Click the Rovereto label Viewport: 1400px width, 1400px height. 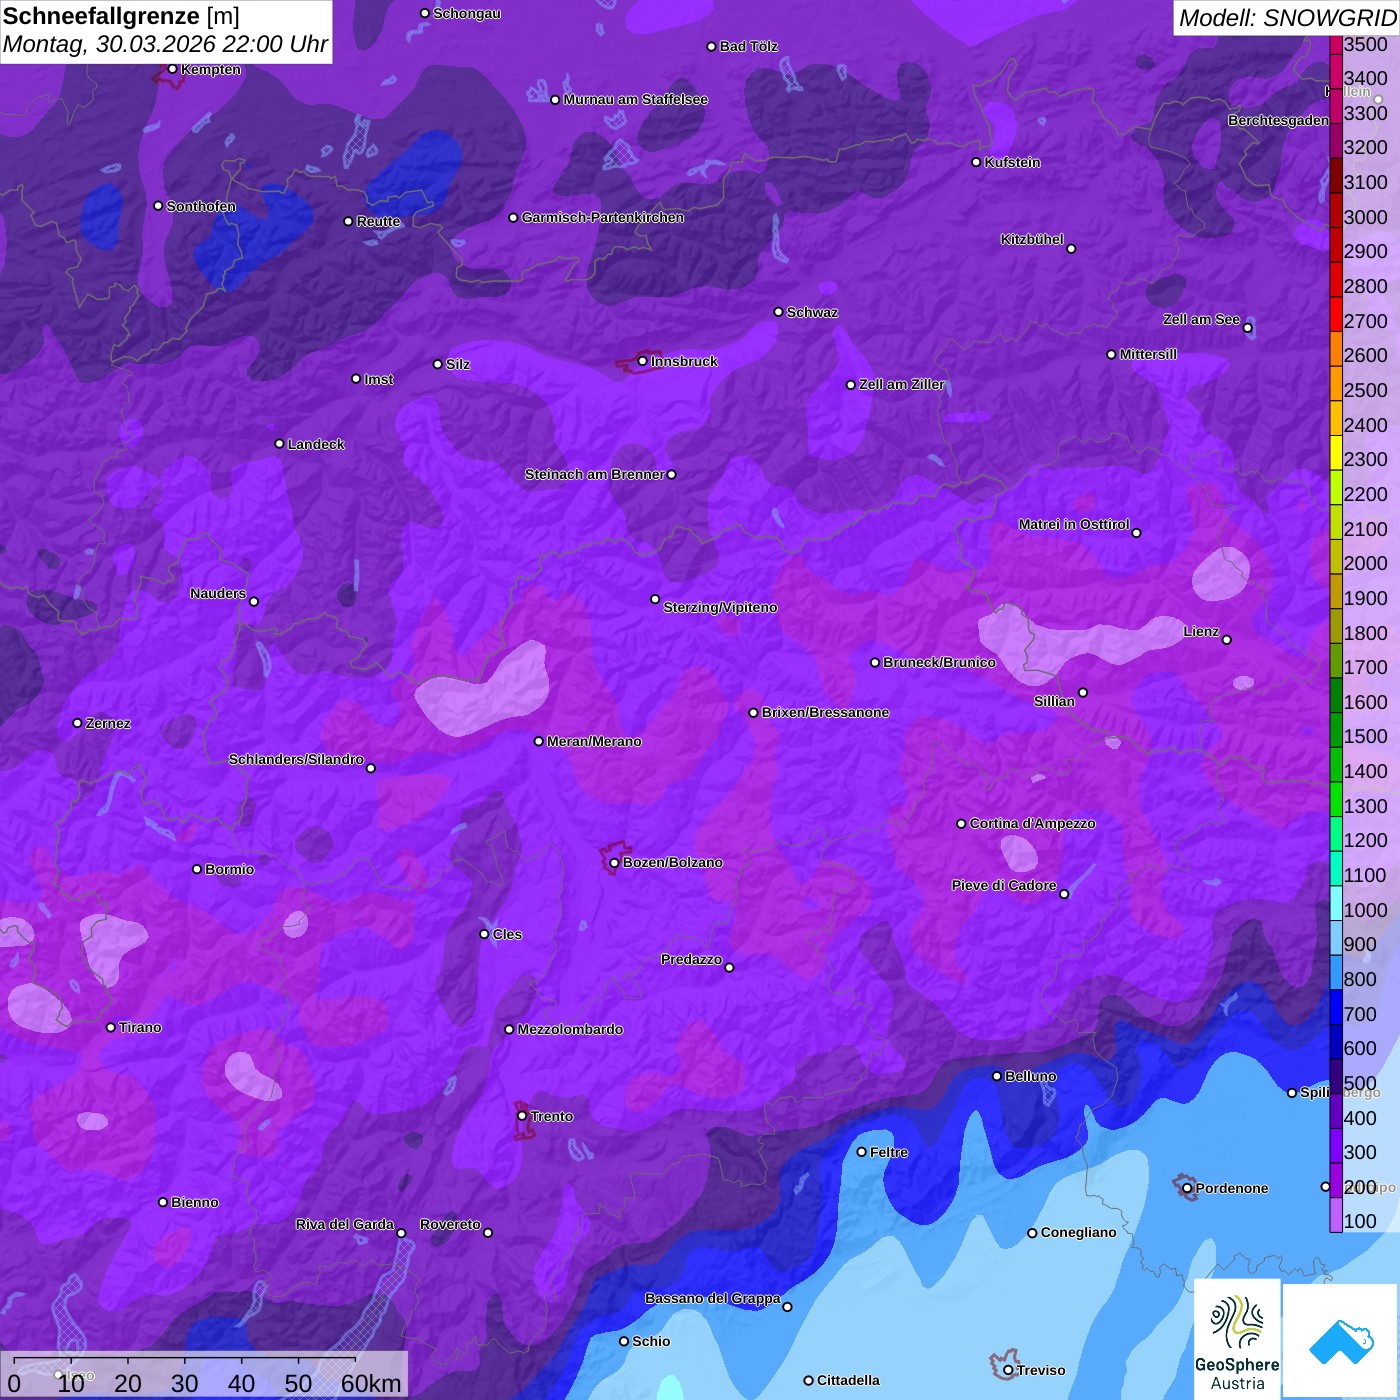pyautogui.click(x=450, y=1224)
